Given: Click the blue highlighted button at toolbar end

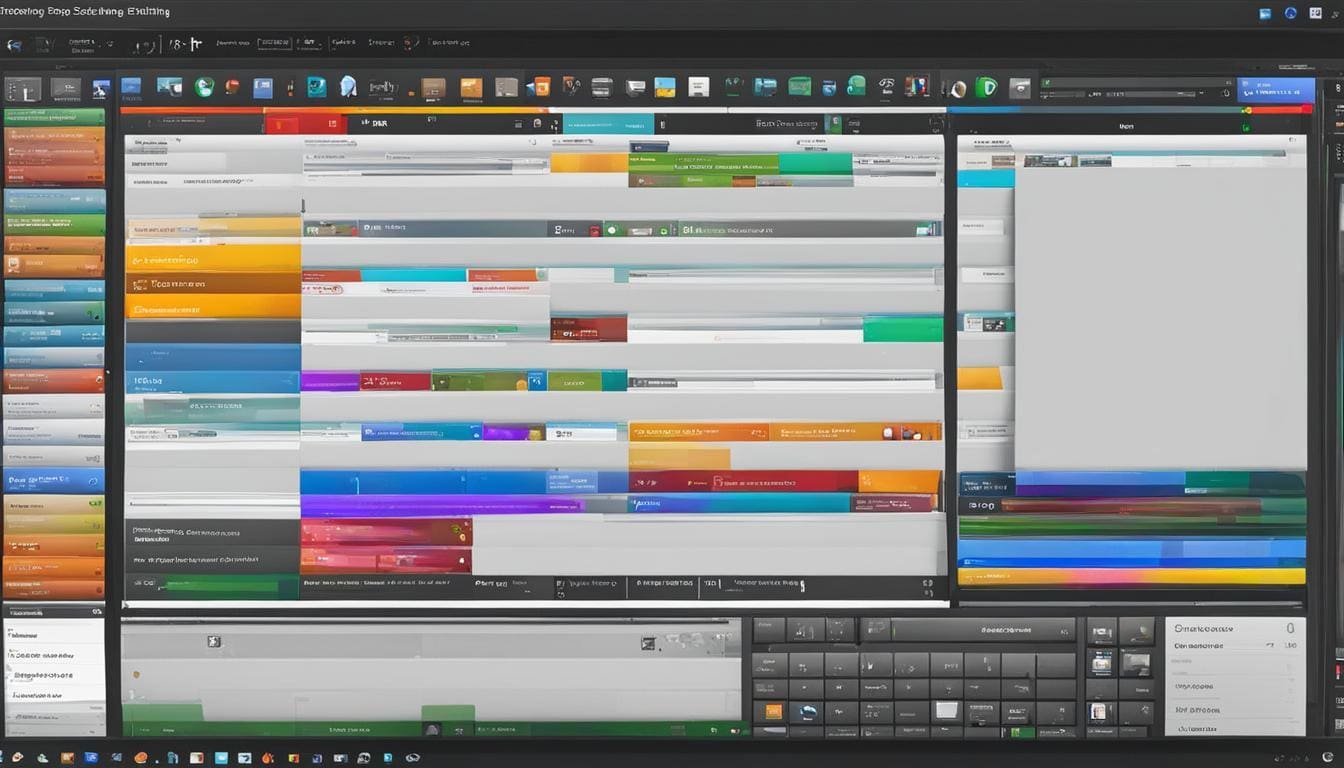Looking at the screenshot, I should [x=1276, y=91].
